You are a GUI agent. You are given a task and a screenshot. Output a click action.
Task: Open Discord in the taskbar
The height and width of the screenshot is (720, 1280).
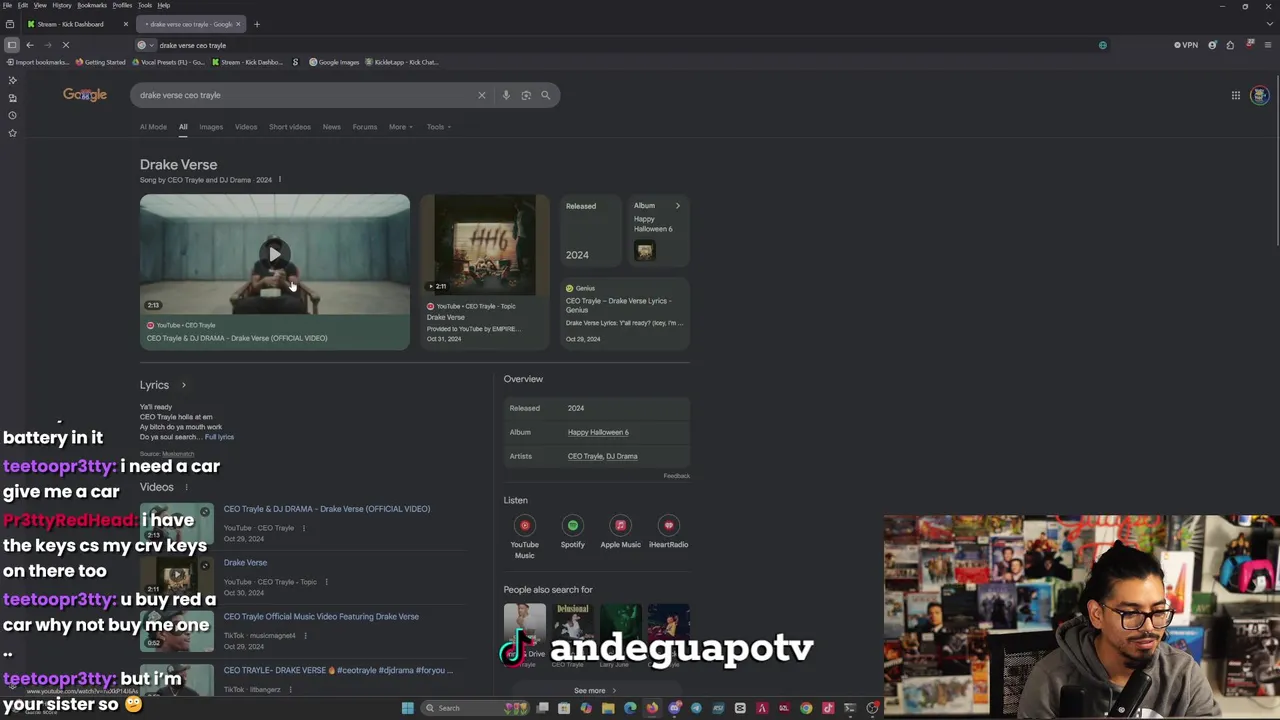point(674,708)
